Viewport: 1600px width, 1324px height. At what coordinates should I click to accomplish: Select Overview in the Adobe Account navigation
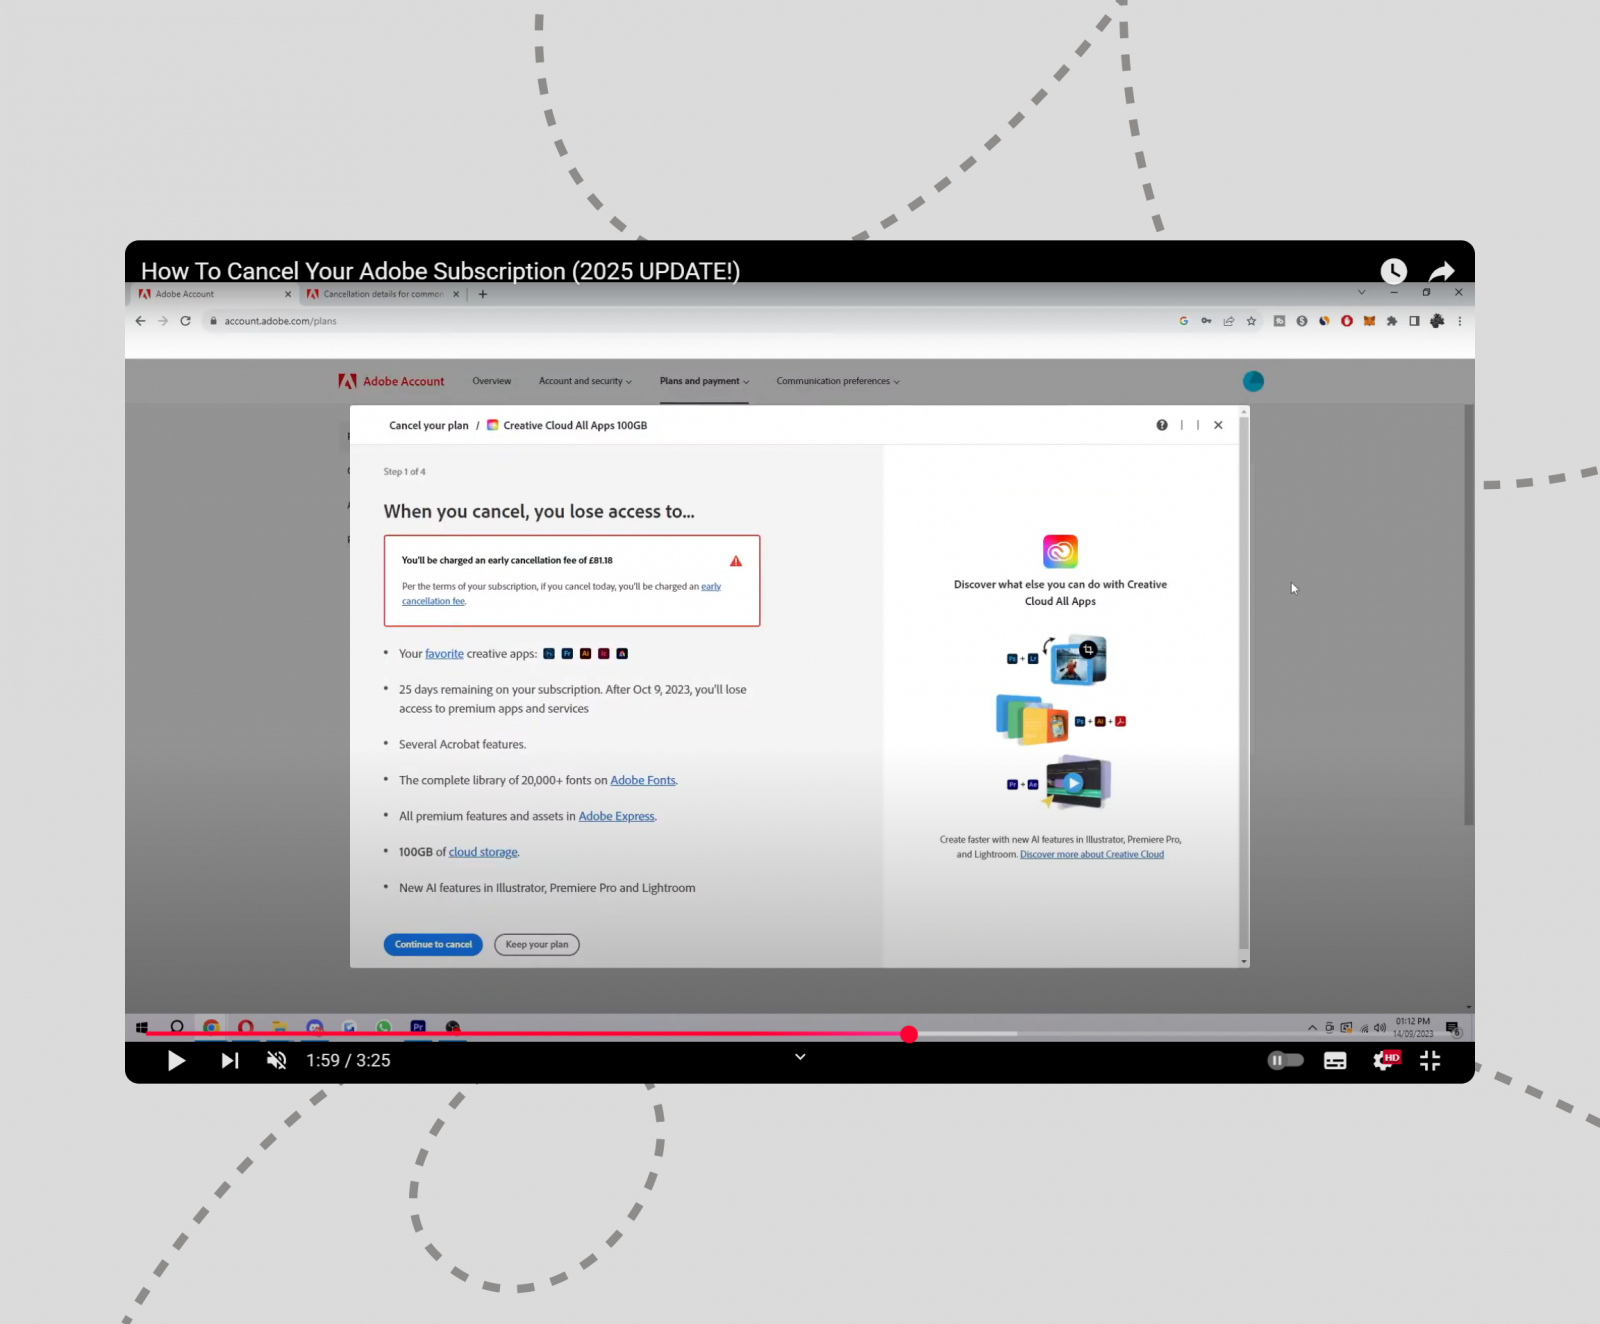pos(491,381)
